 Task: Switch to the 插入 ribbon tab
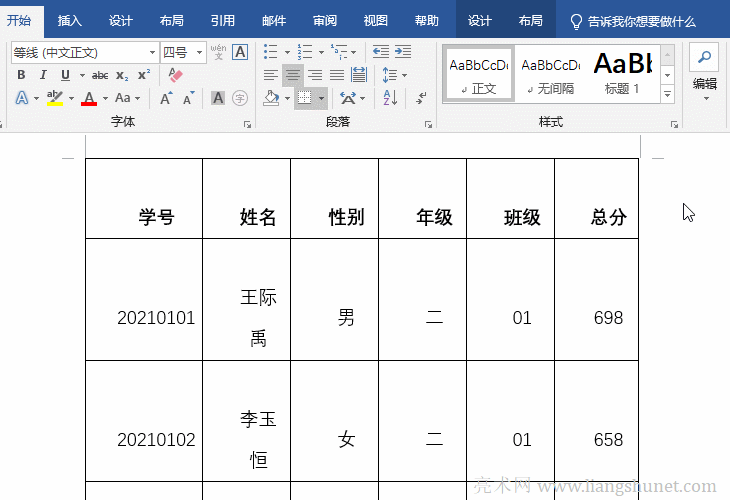tap(70, 21)
